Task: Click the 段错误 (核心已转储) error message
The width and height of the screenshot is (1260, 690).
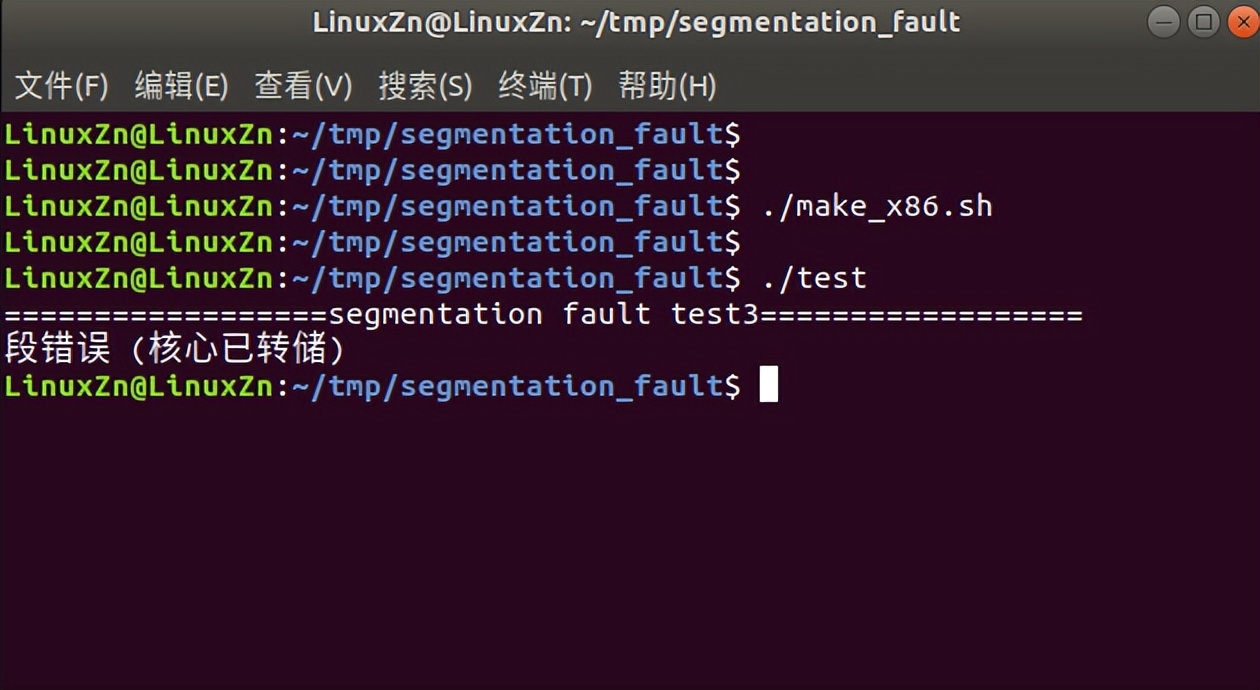Action: tap(176, 350)
